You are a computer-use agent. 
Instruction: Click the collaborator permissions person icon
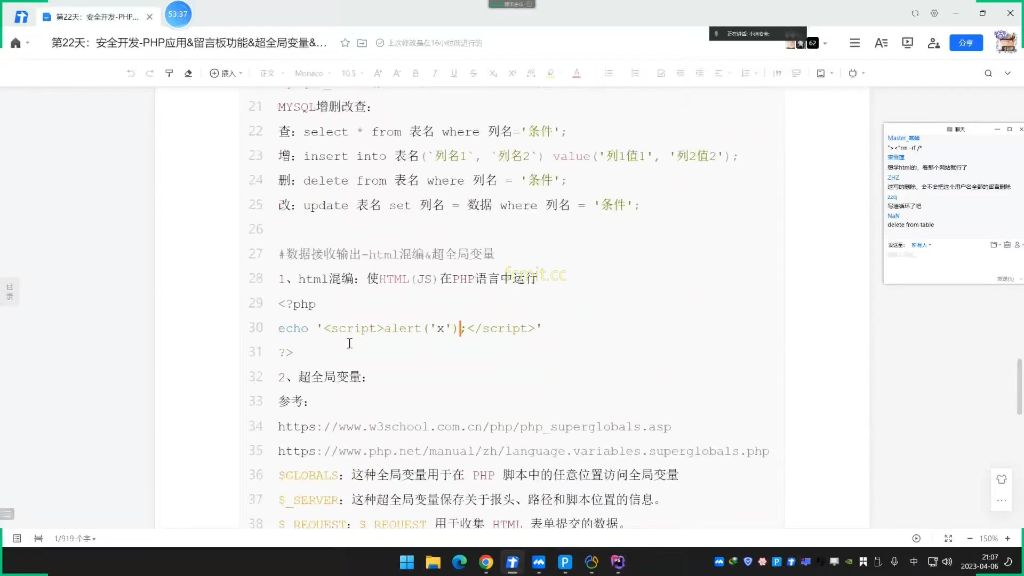tap(933, 42)
